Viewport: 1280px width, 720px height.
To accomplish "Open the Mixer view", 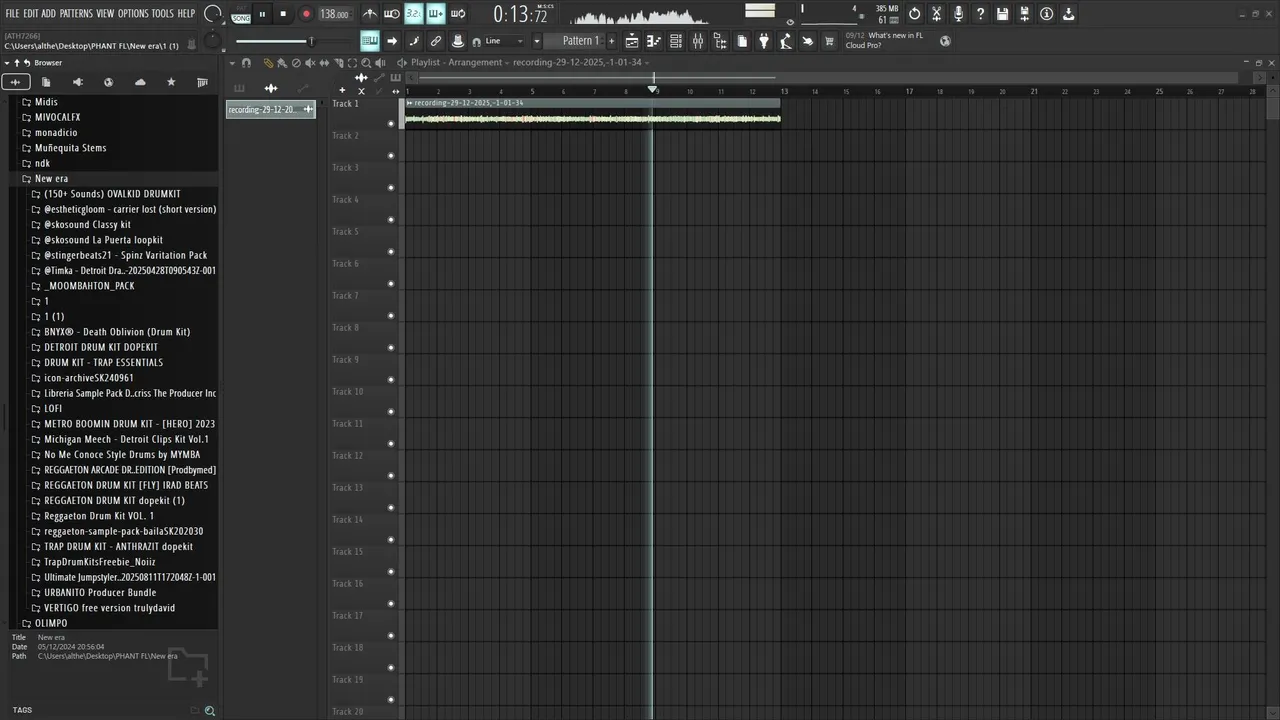I will coord(698,41).
